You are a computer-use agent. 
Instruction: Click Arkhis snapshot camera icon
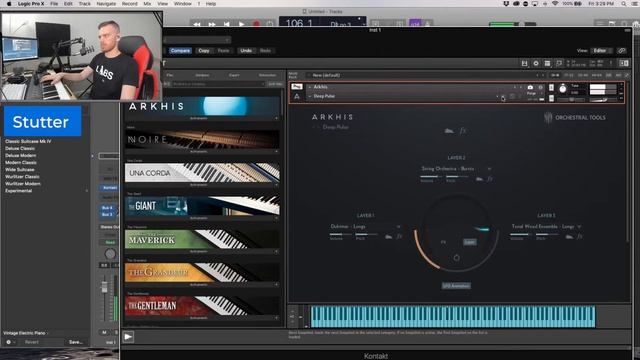[x=530, y=87]
